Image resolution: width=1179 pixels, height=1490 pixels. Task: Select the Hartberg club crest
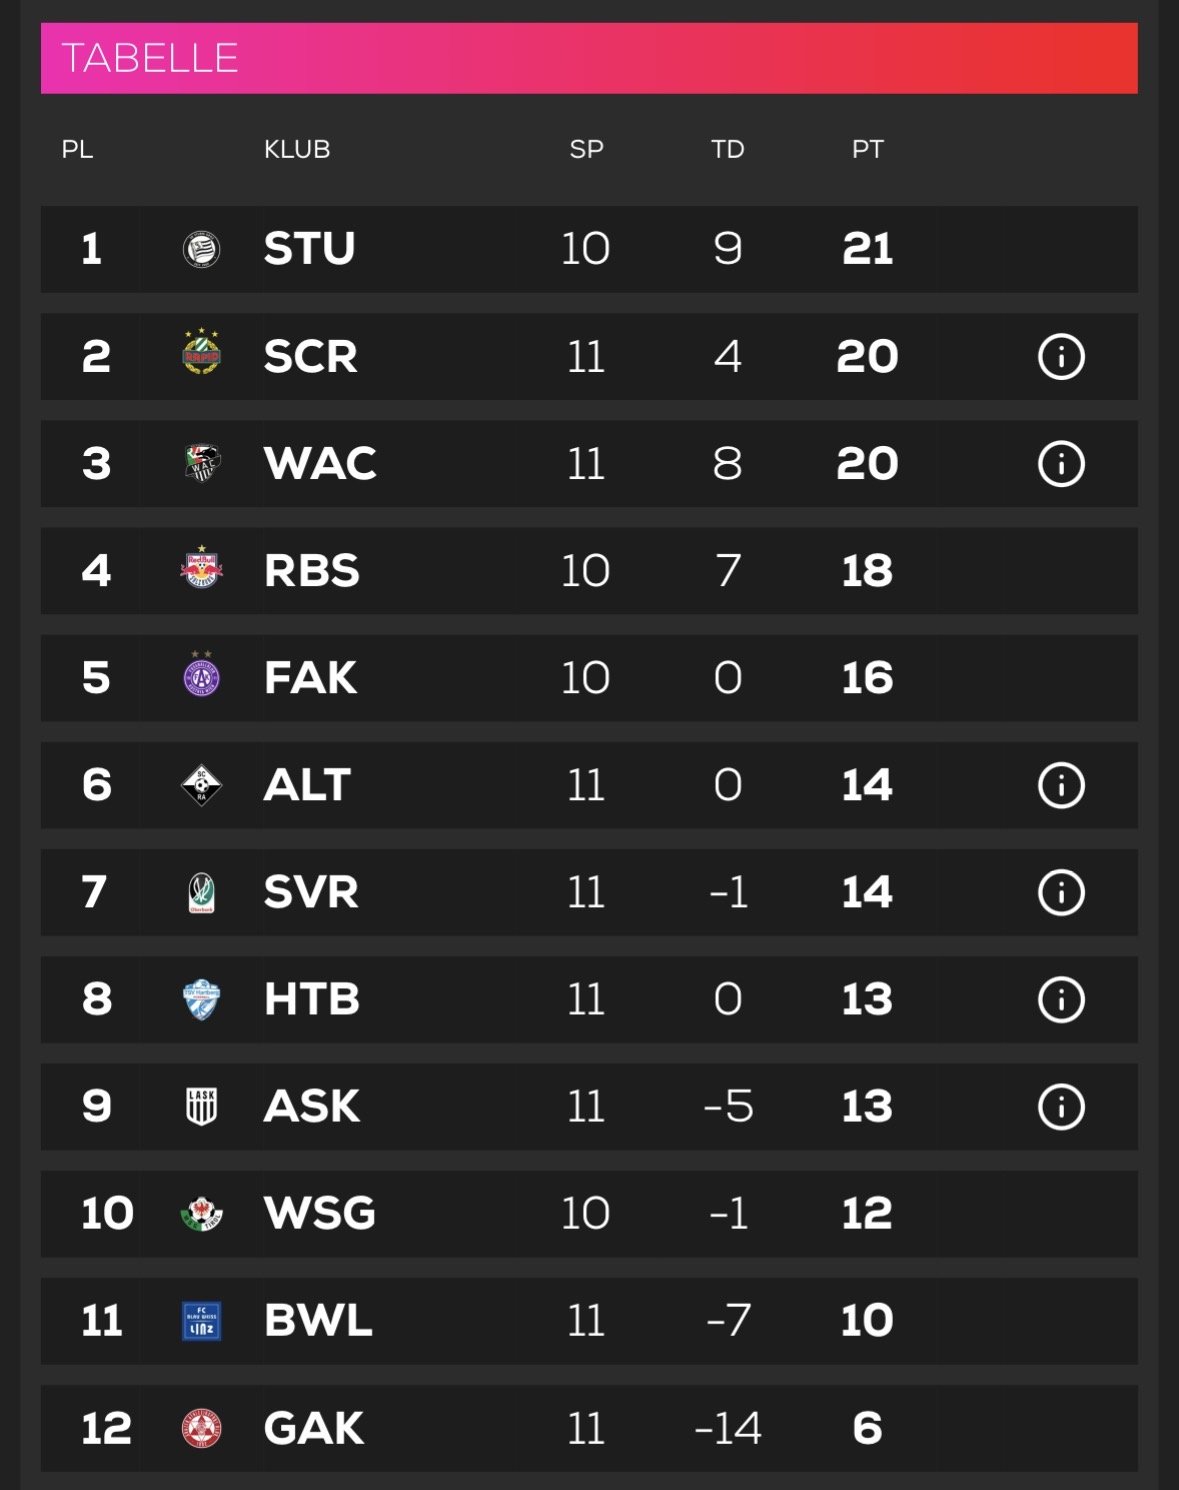pos(201,999)
